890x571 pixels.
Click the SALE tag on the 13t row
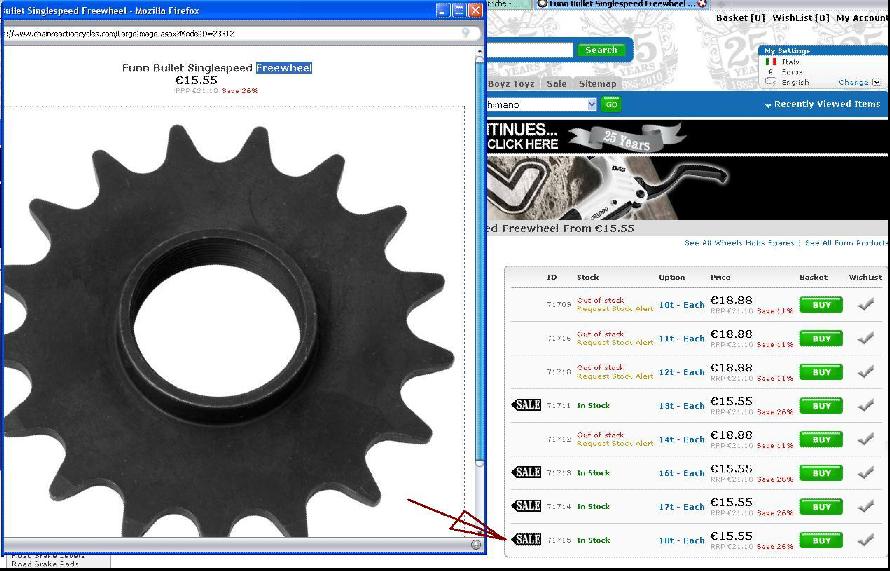(526, 405)
